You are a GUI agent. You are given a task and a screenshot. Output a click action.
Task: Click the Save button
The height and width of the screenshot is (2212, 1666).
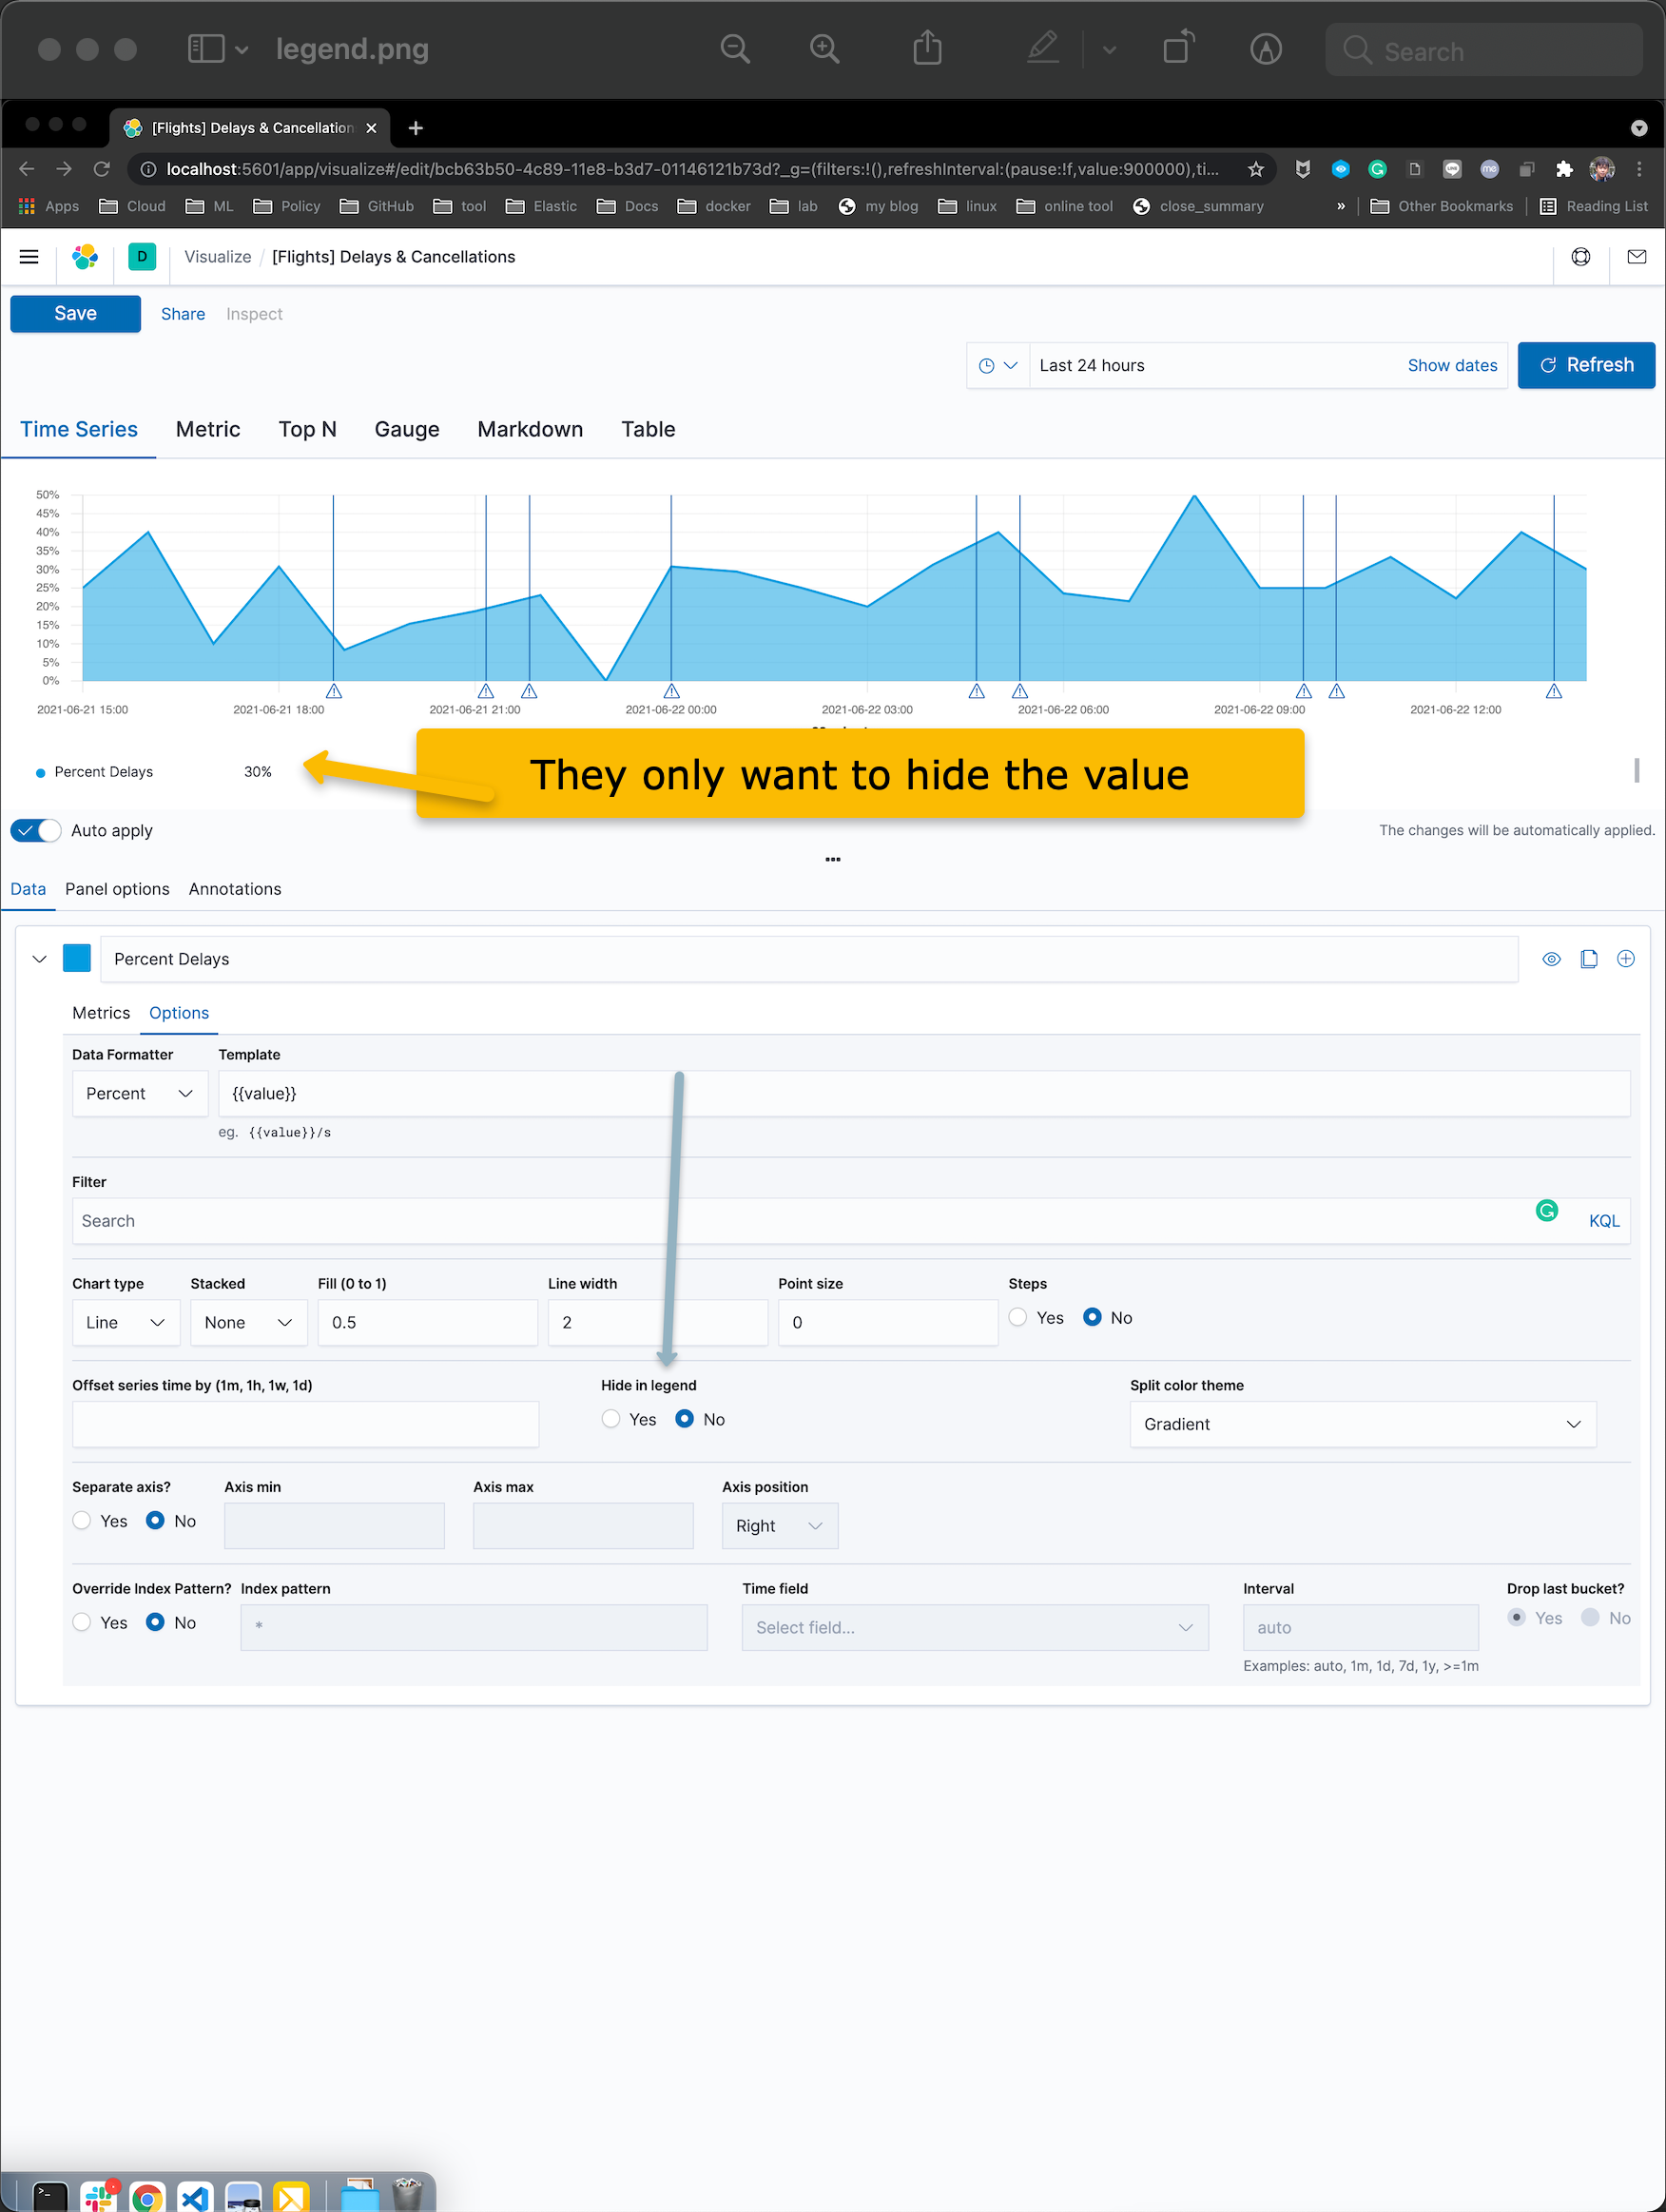click(x=75, y=313)
